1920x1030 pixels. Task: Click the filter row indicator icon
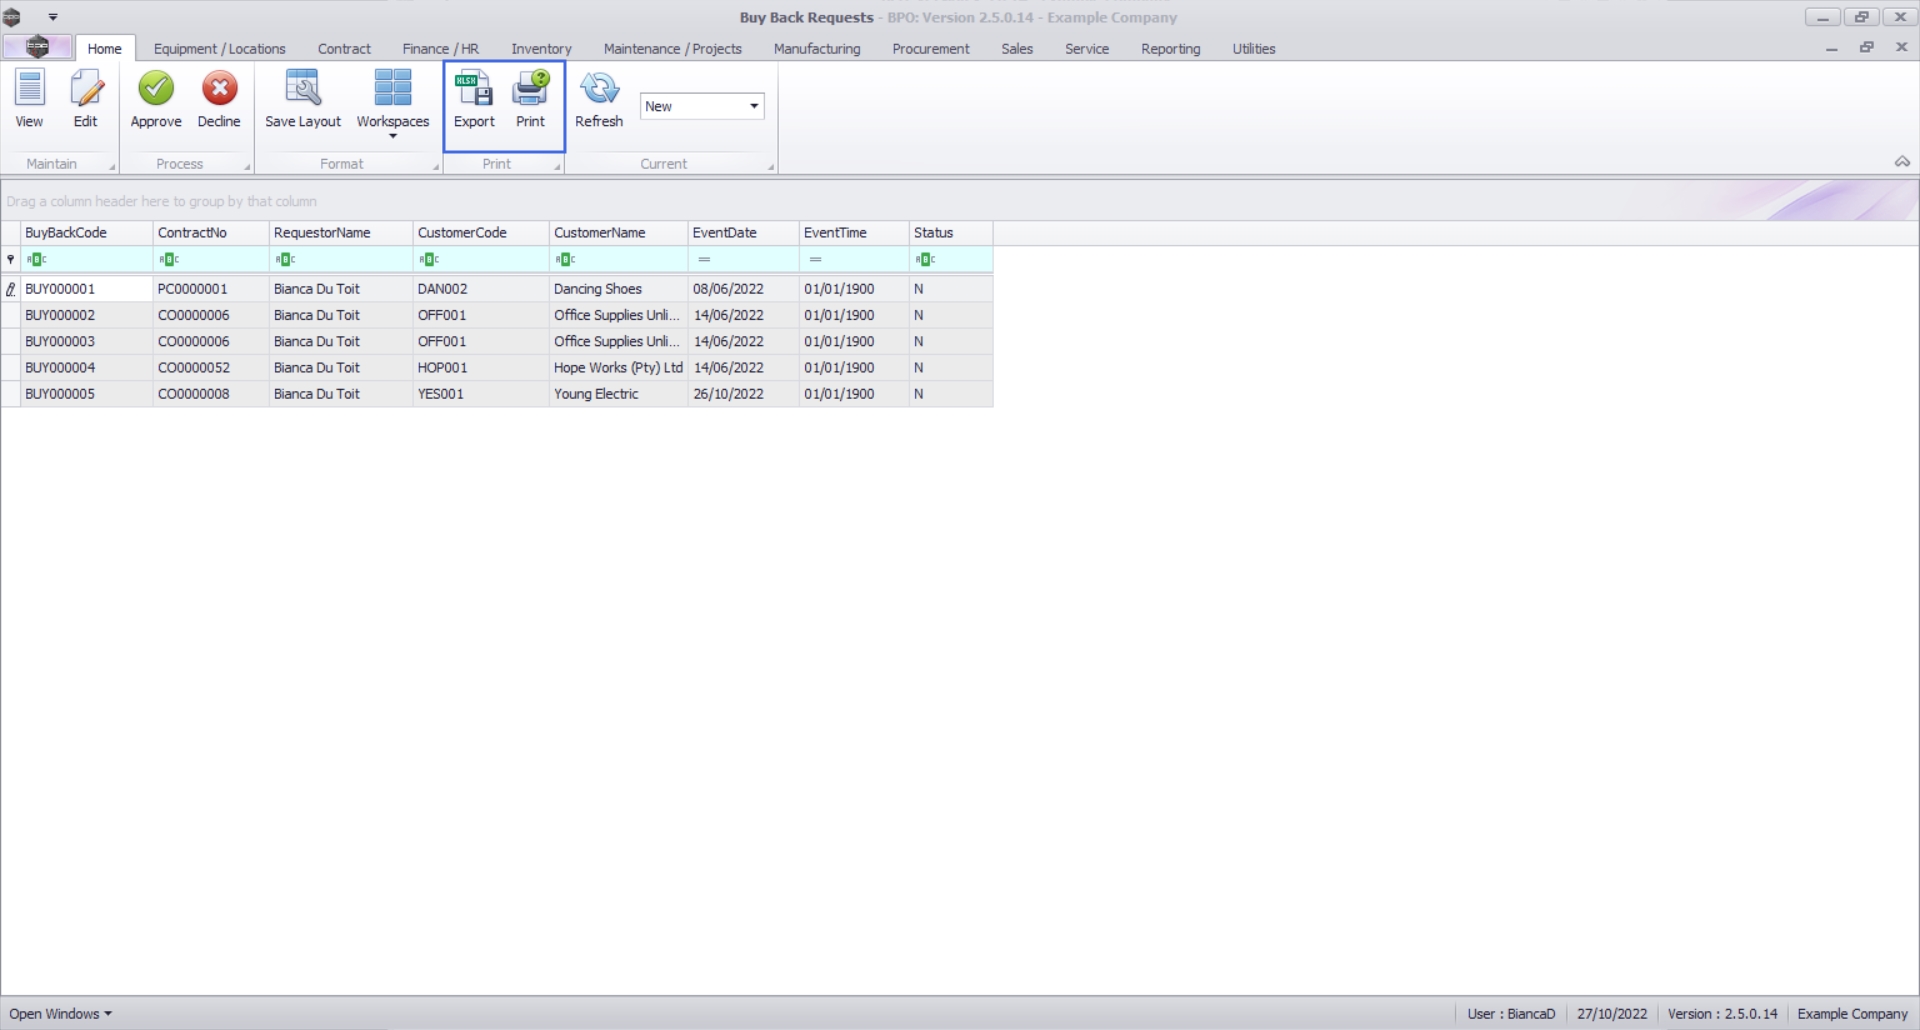[x=11, y=259]
